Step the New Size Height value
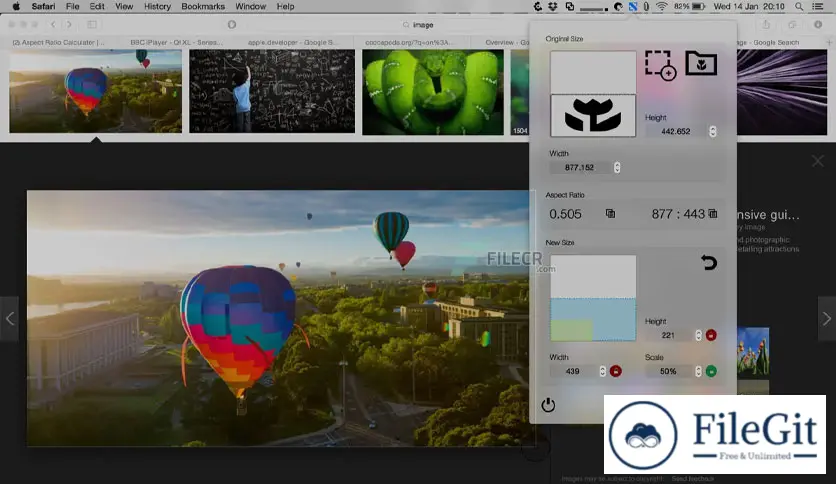Screen dimensions: 836x484 [698, 335]
